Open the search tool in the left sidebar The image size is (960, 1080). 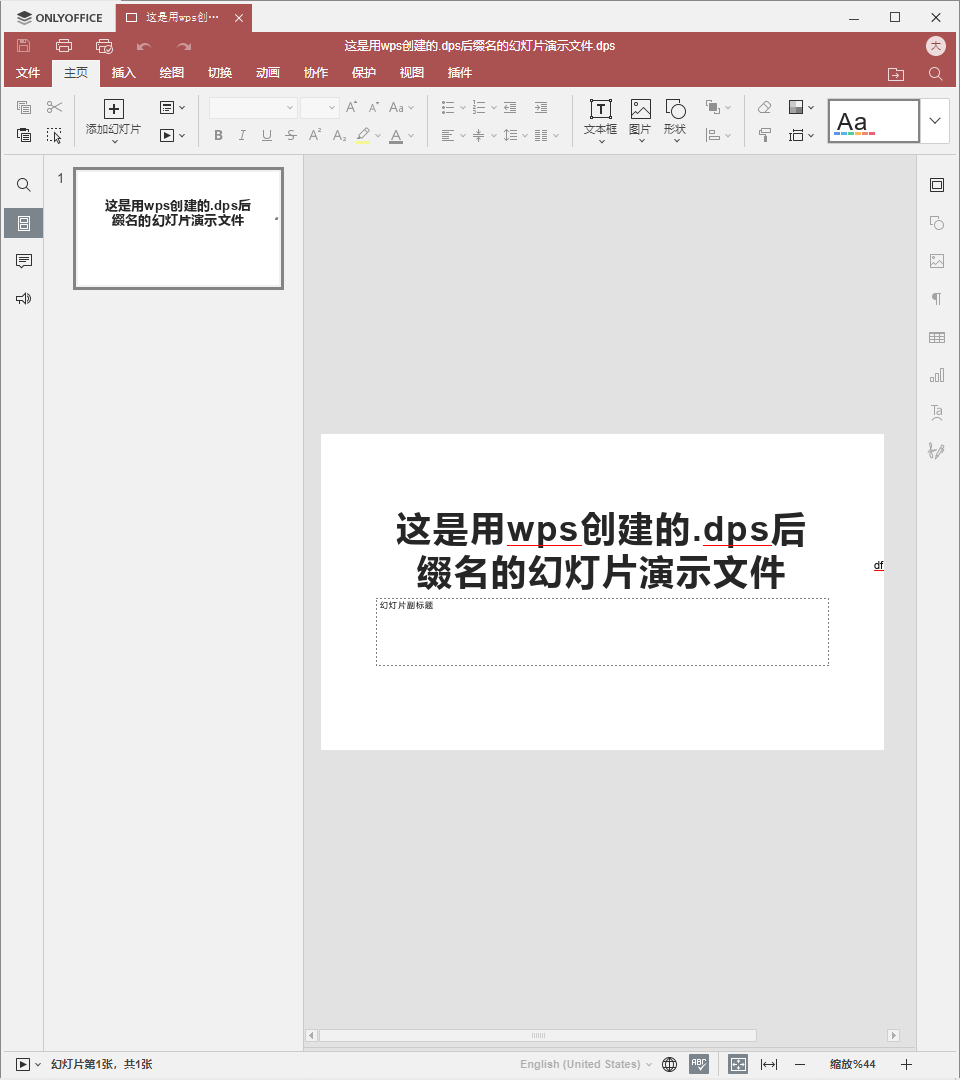click(x=23, y=184)
